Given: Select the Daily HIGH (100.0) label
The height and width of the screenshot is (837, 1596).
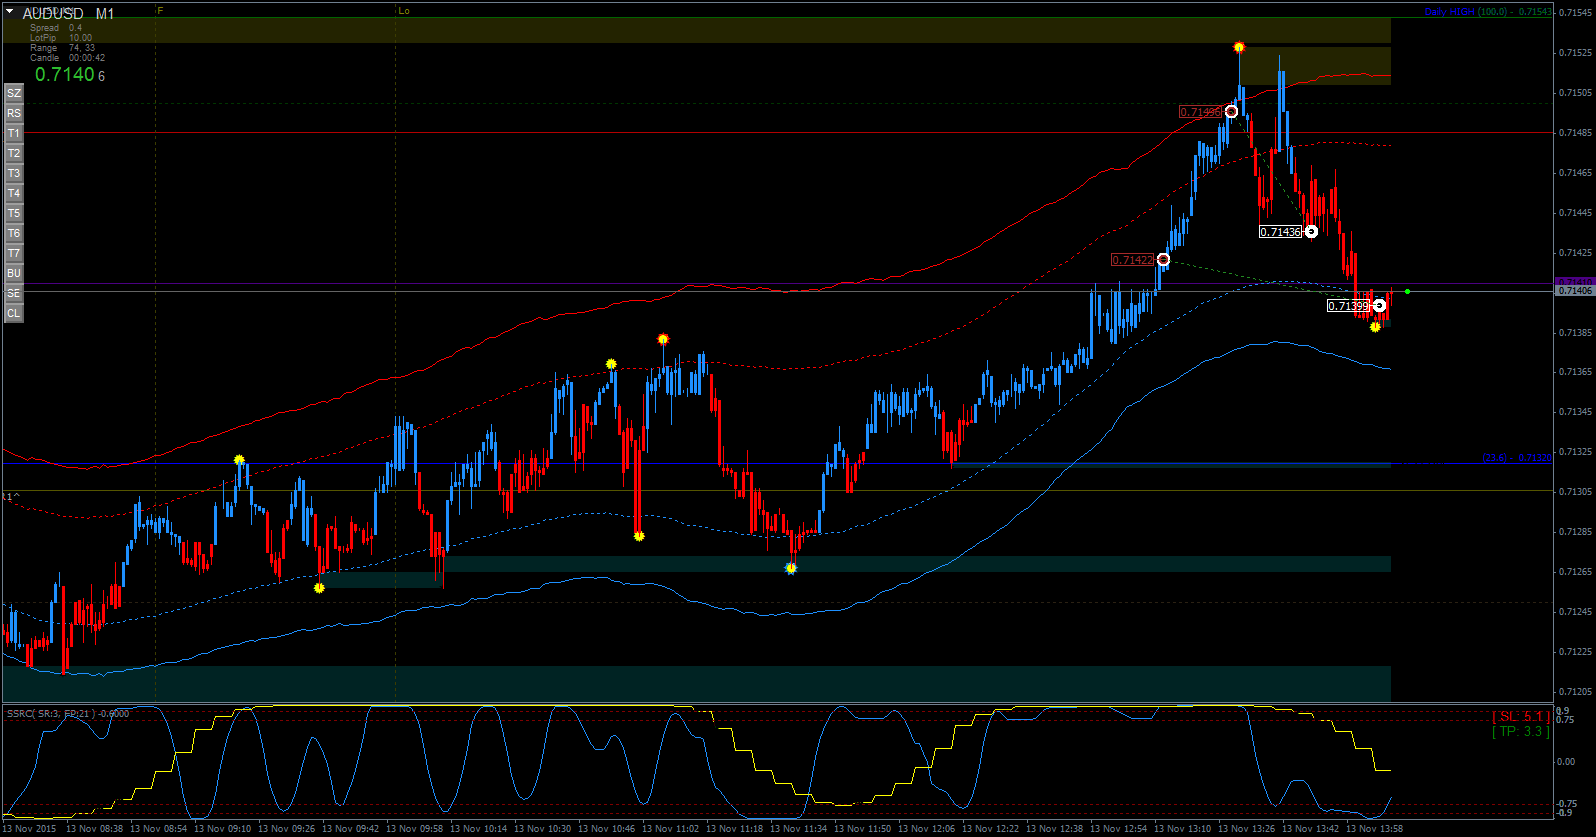Looking at the screenshot, I should 1488,12.
